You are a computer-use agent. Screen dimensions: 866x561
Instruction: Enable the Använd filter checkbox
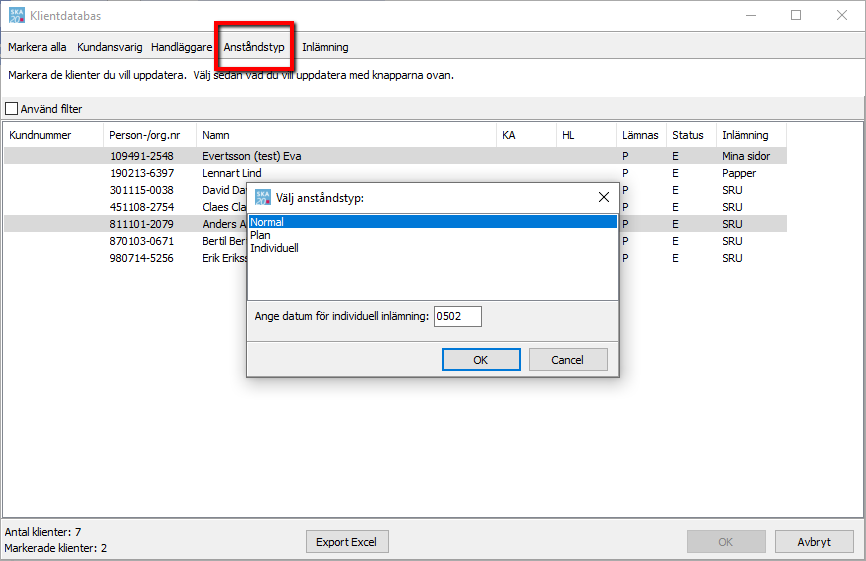pyautogui.click(x=12, y=109)
